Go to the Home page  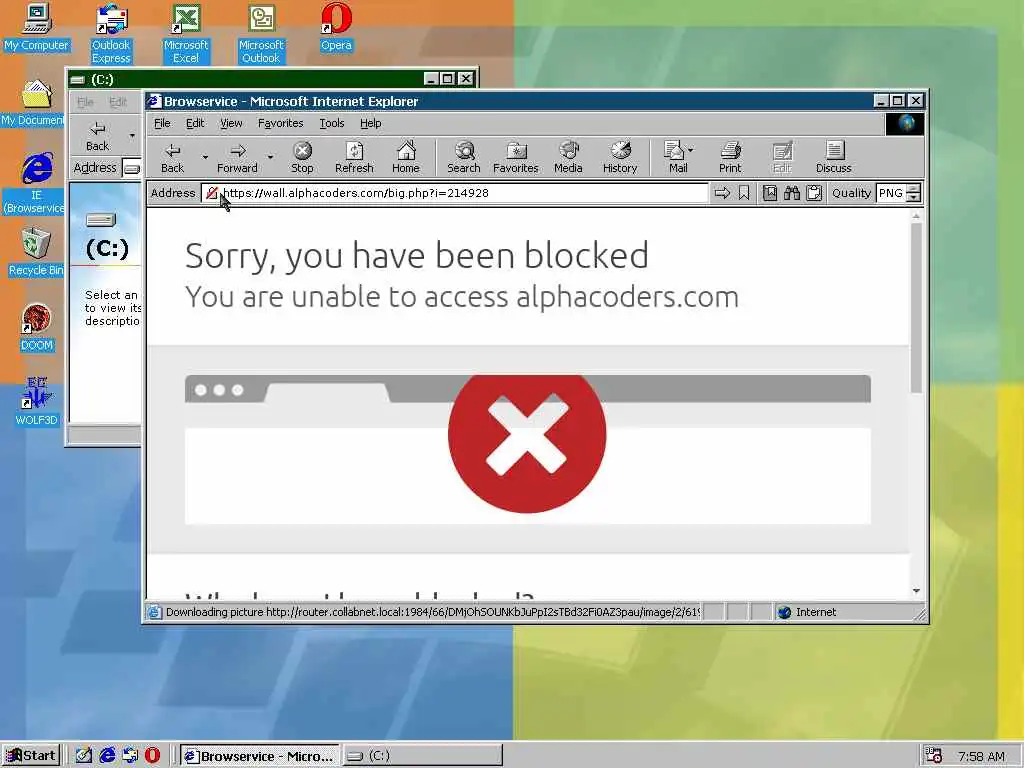[406, 158]
